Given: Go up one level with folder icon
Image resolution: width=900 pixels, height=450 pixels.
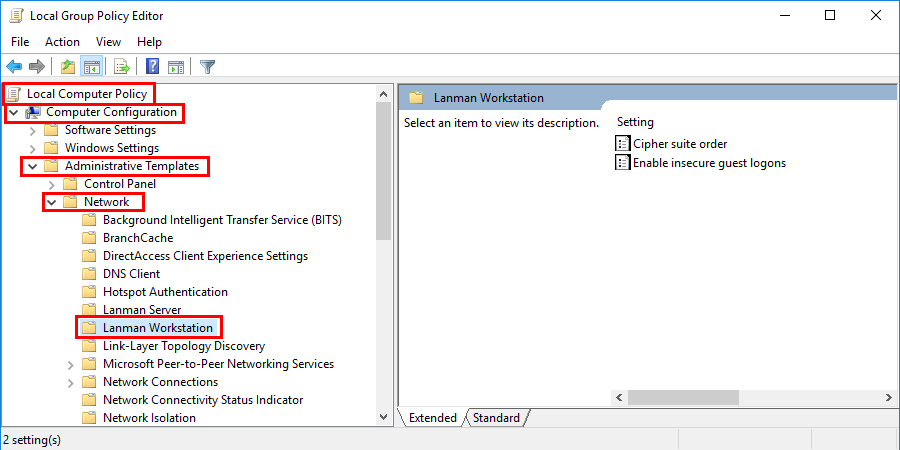Looking at the screenshot, I should click(68, 67).
